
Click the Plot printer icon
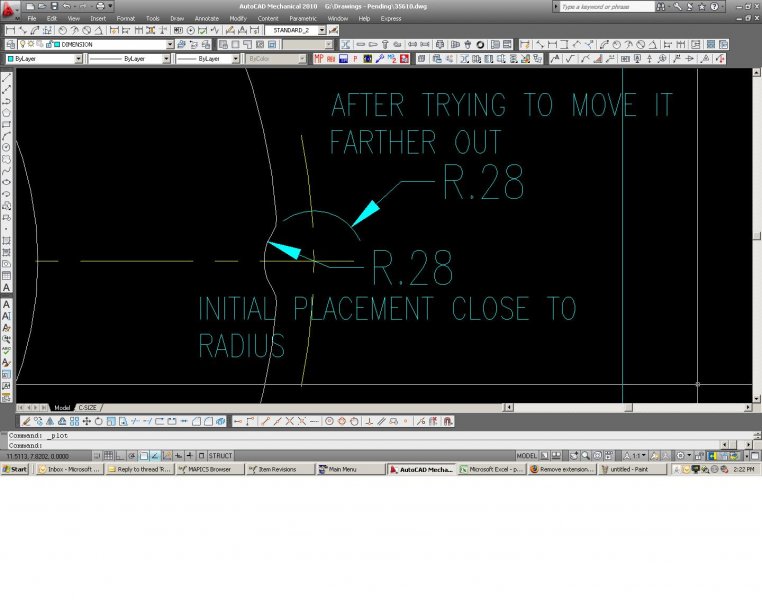[x=100, y=6]
